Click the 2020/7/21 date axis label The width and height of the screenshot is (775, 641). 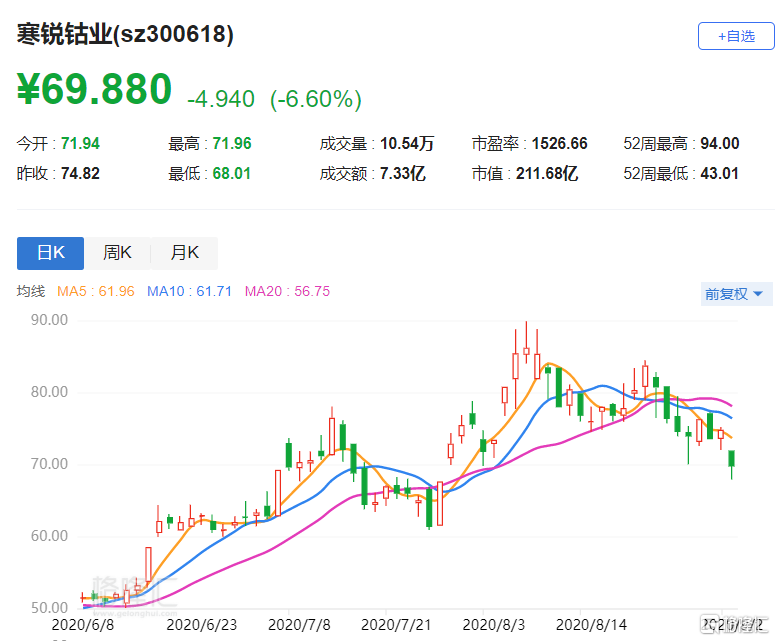pyautogui.click(x=396, y=625)
